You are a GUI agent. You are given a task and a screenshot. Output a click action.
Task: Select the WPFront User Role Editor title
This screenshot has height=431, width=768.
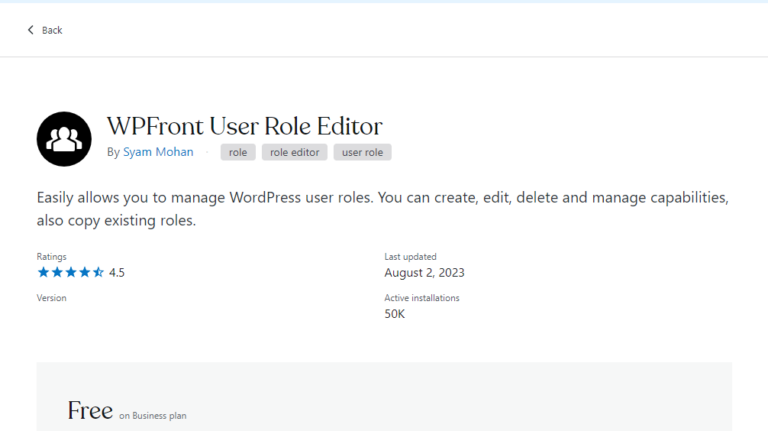pos(244,126)
